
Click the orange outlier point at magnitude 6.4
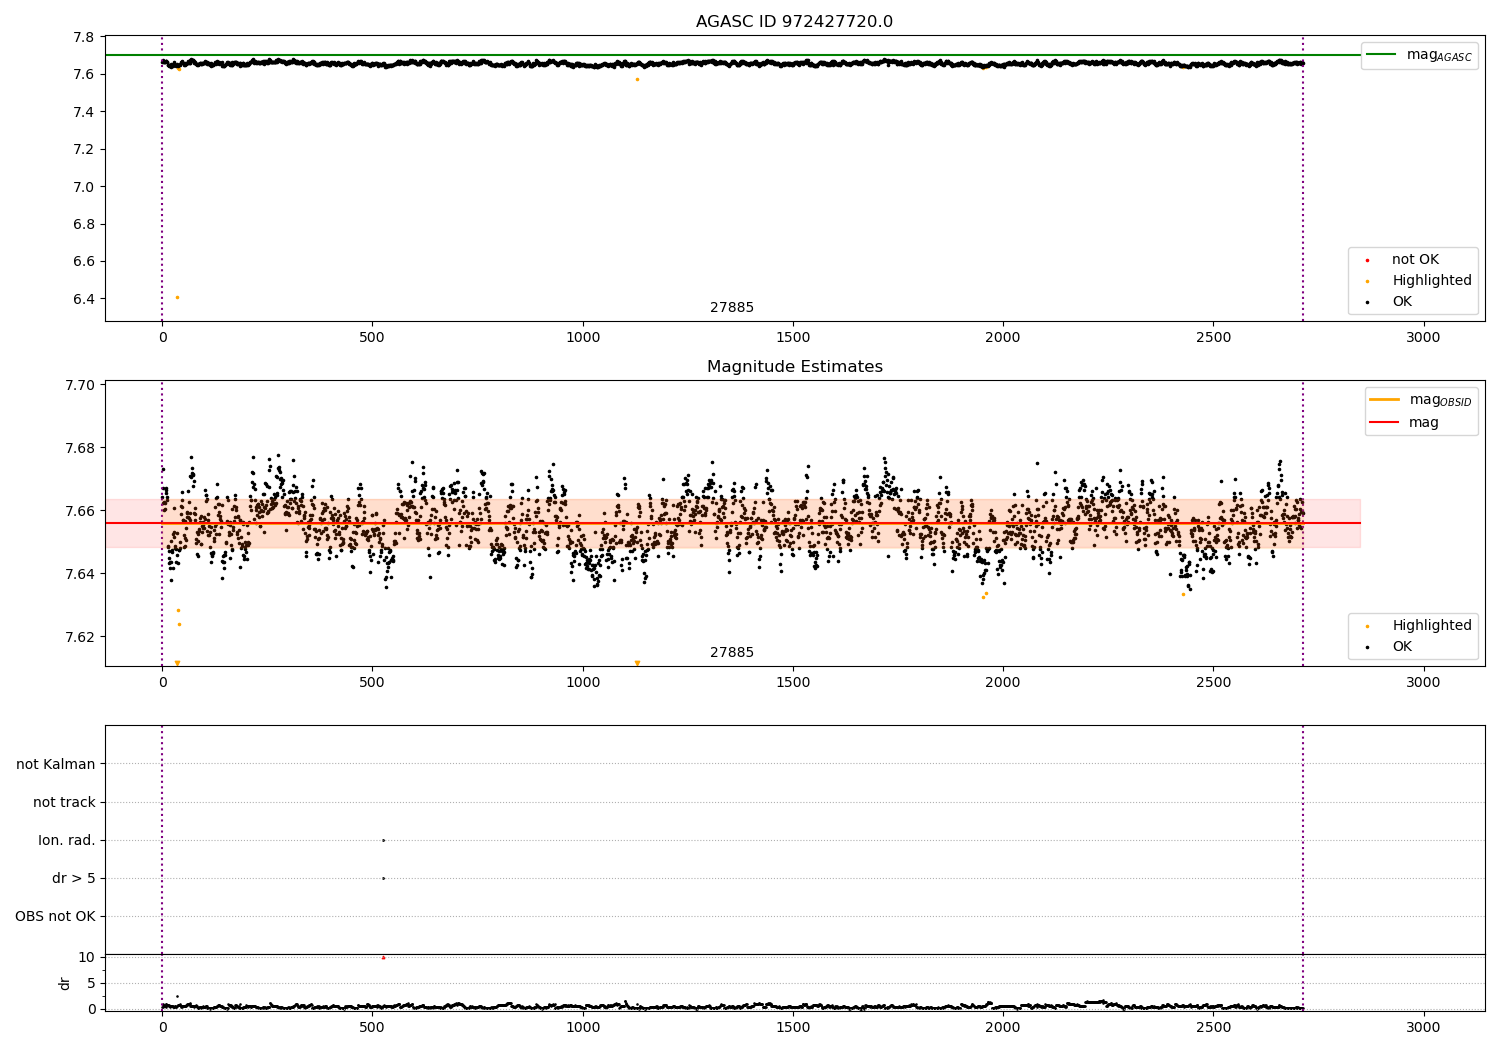pos(178,297)
